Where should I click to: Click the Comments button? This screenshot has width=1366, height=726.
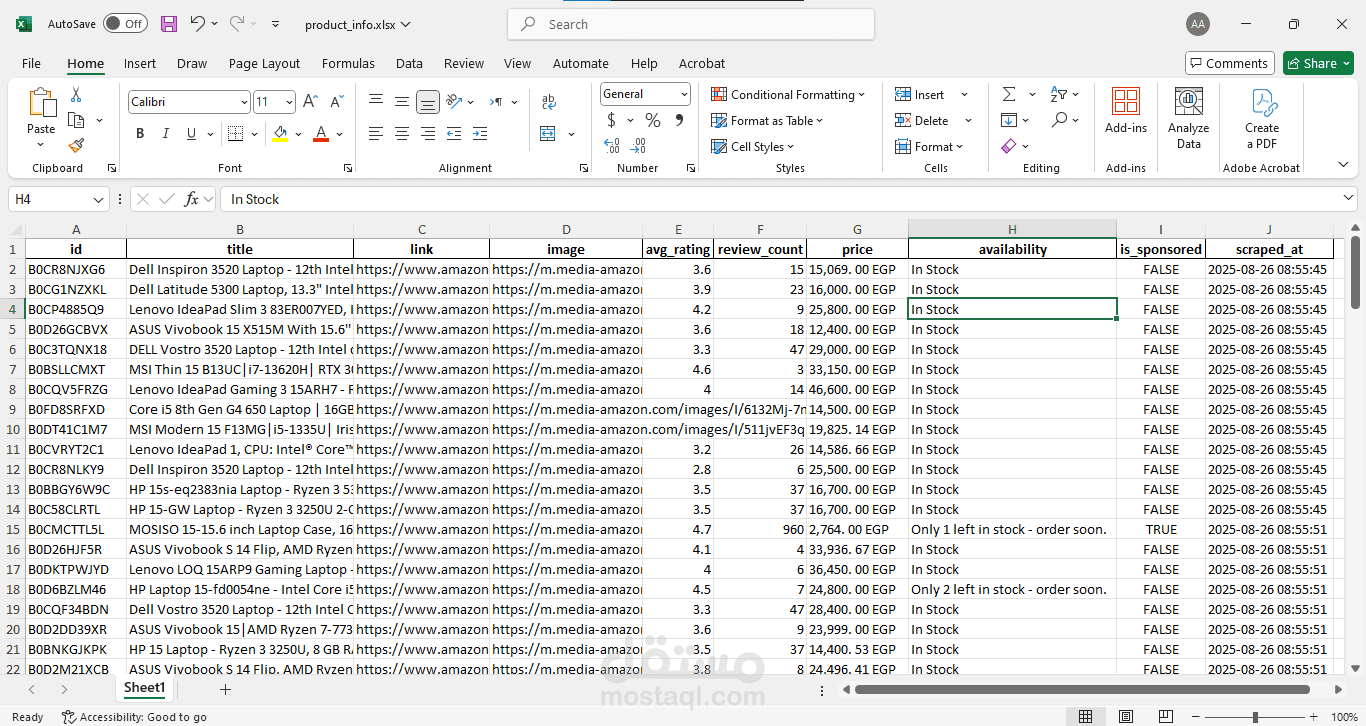tap(1230, 63)
